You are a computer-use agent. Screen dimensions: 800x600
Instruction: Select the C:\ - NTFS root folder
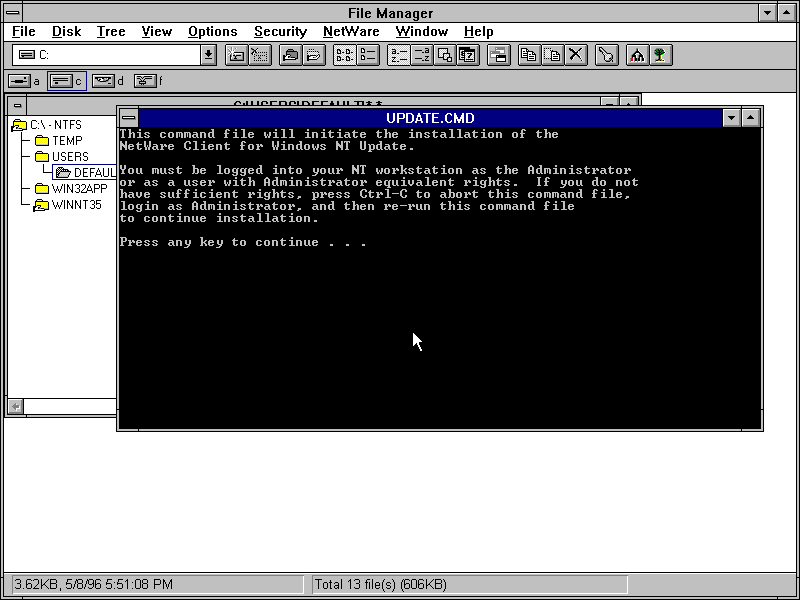(47, 124)
